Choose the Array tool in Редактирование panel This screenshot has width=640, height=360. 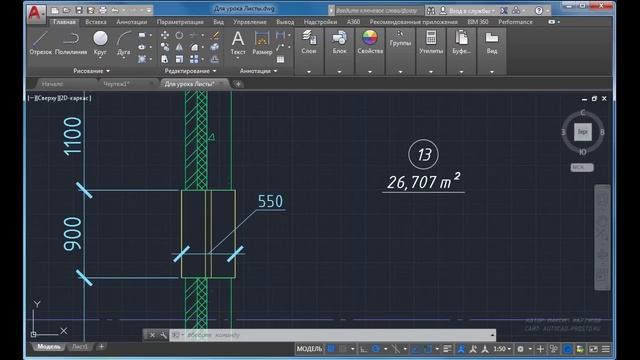194,59
